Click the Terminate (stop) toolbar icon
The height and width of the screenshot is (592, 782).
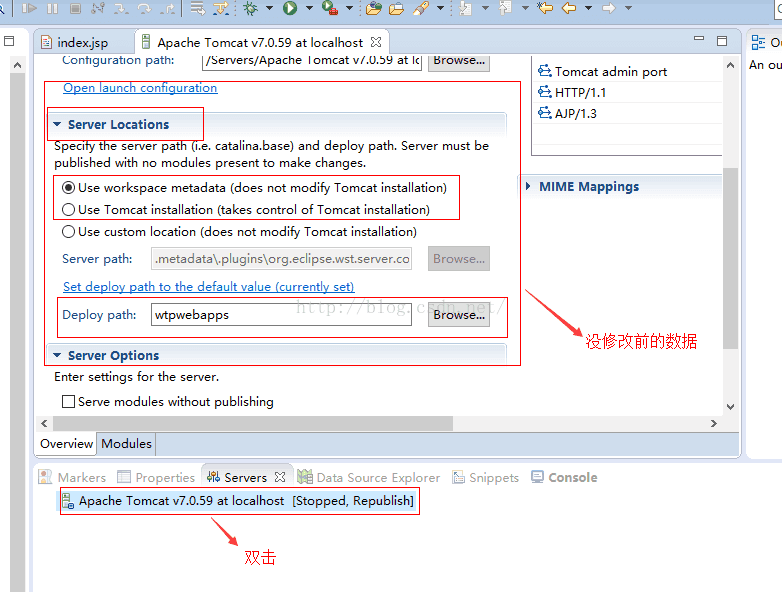75,8
